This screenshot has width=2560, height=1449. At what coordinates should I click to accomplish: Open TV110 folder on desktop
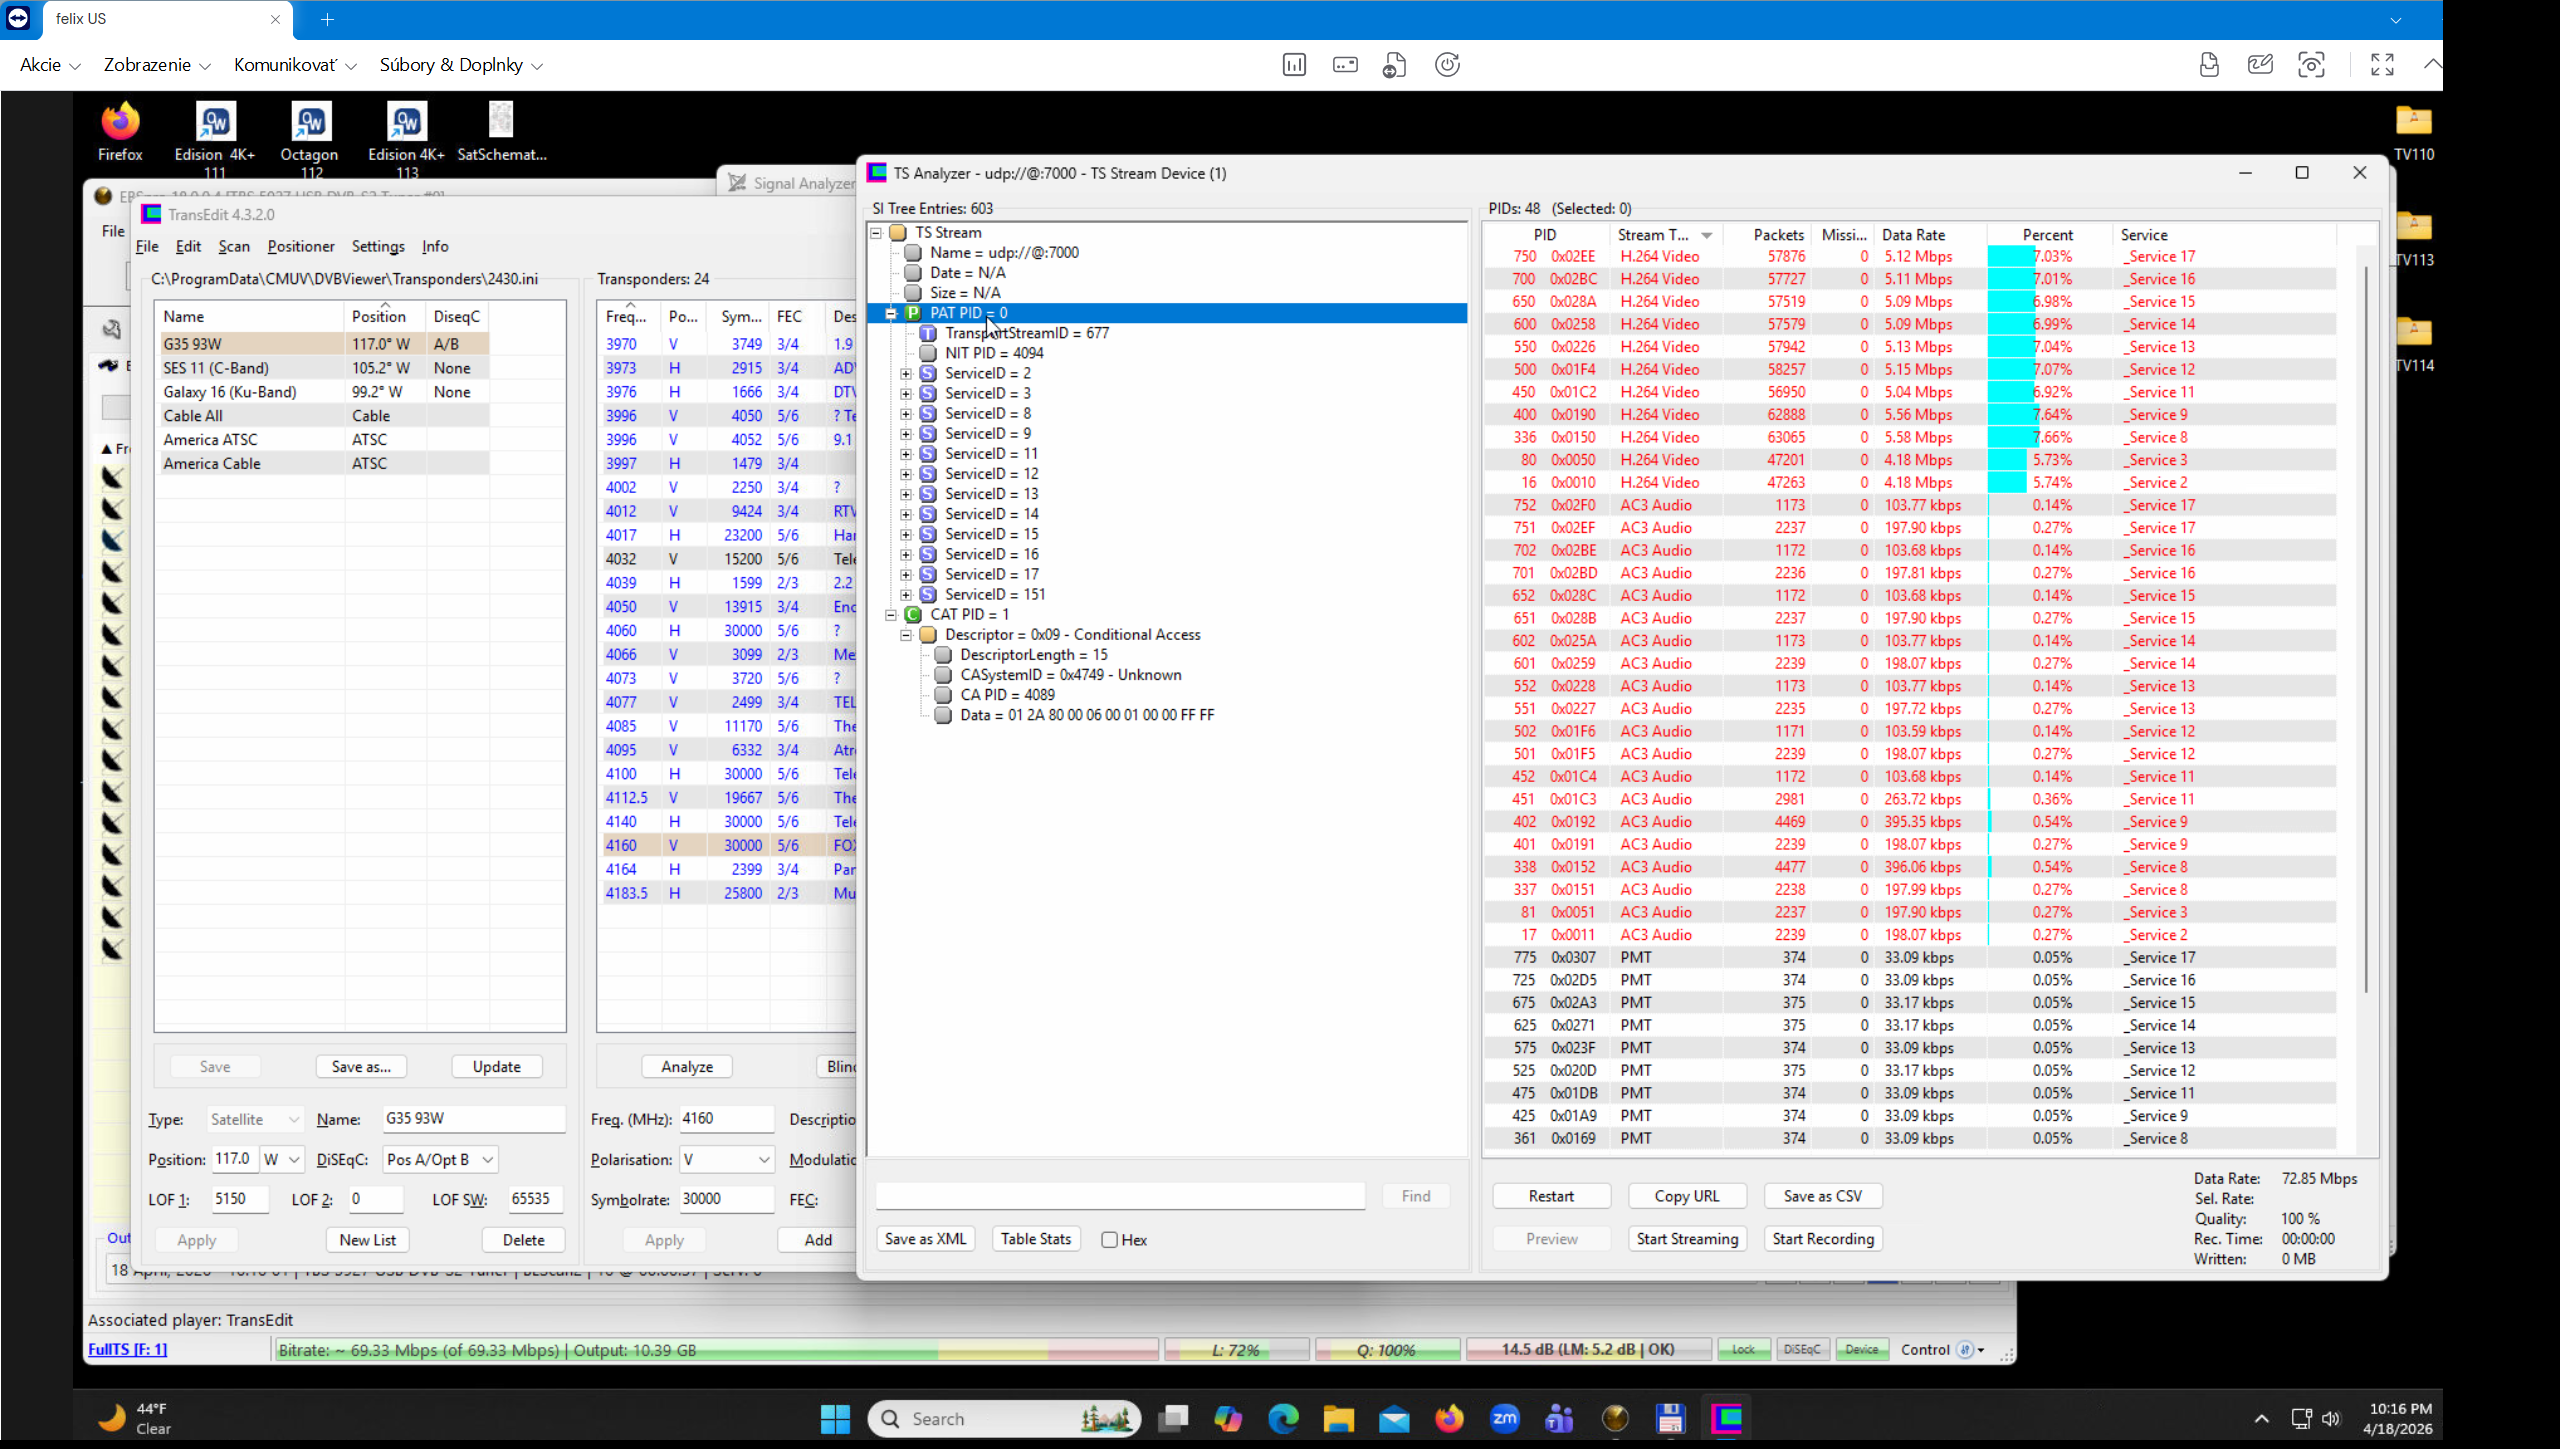pos(2413,131)
